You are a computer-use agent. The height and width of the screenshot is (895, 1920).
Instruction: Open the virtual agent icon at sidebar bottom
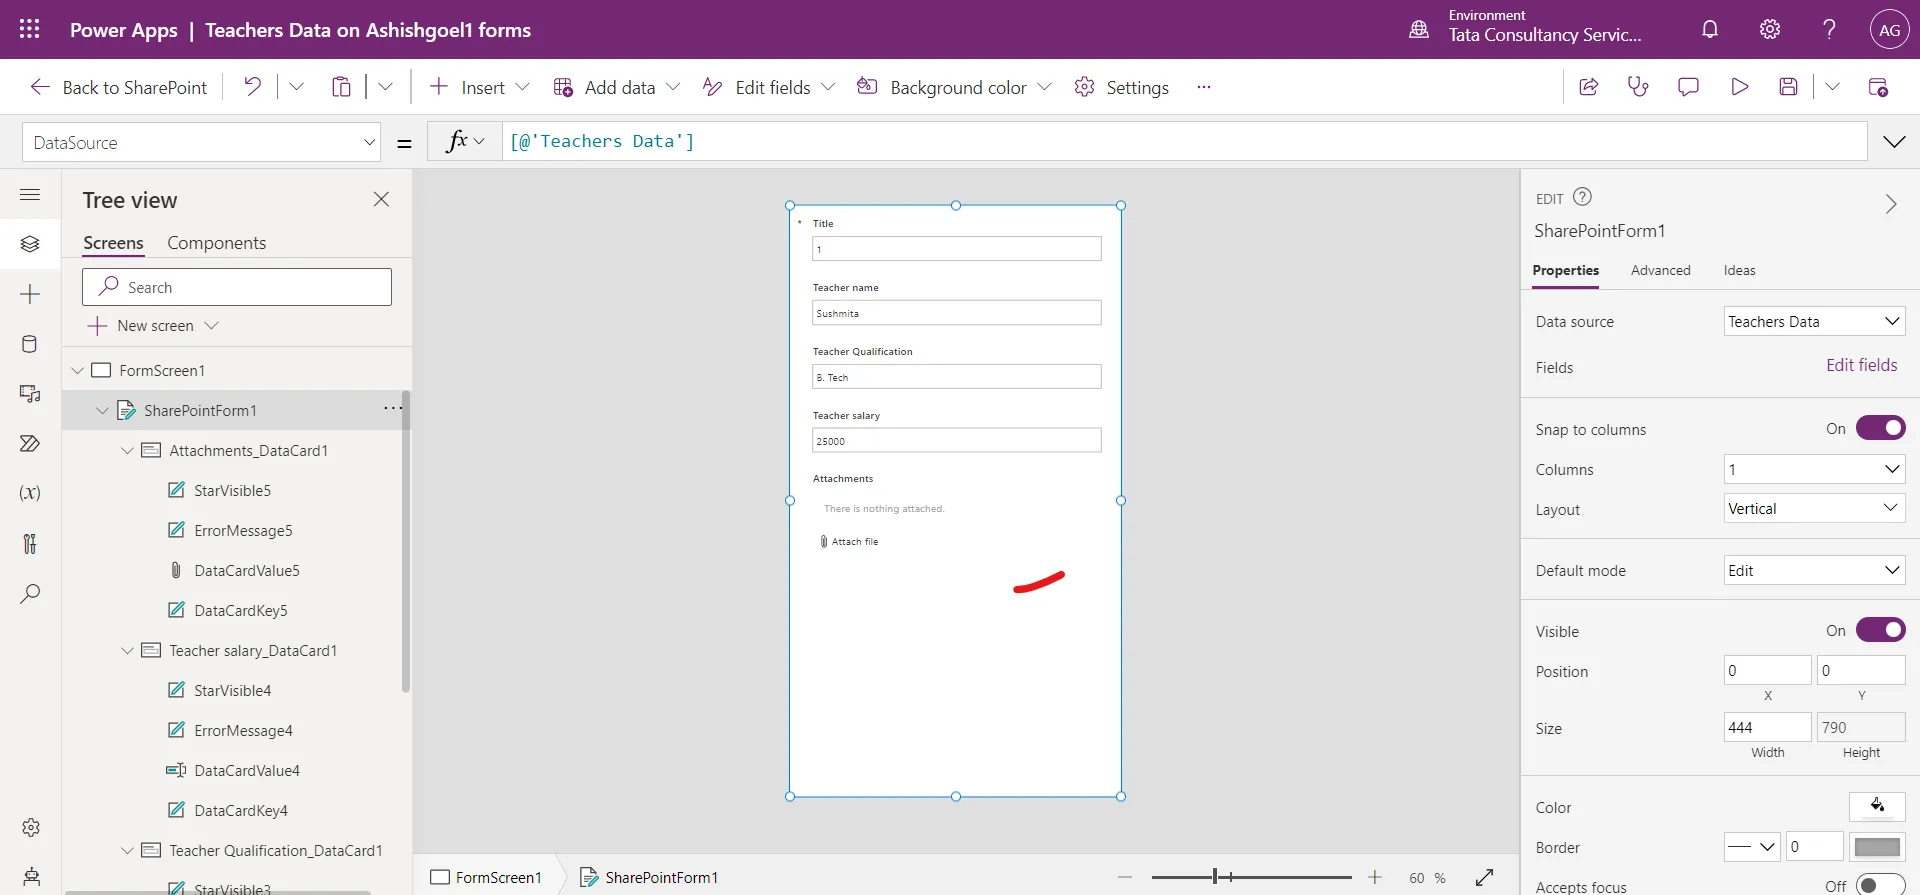(x=31, y=877)
